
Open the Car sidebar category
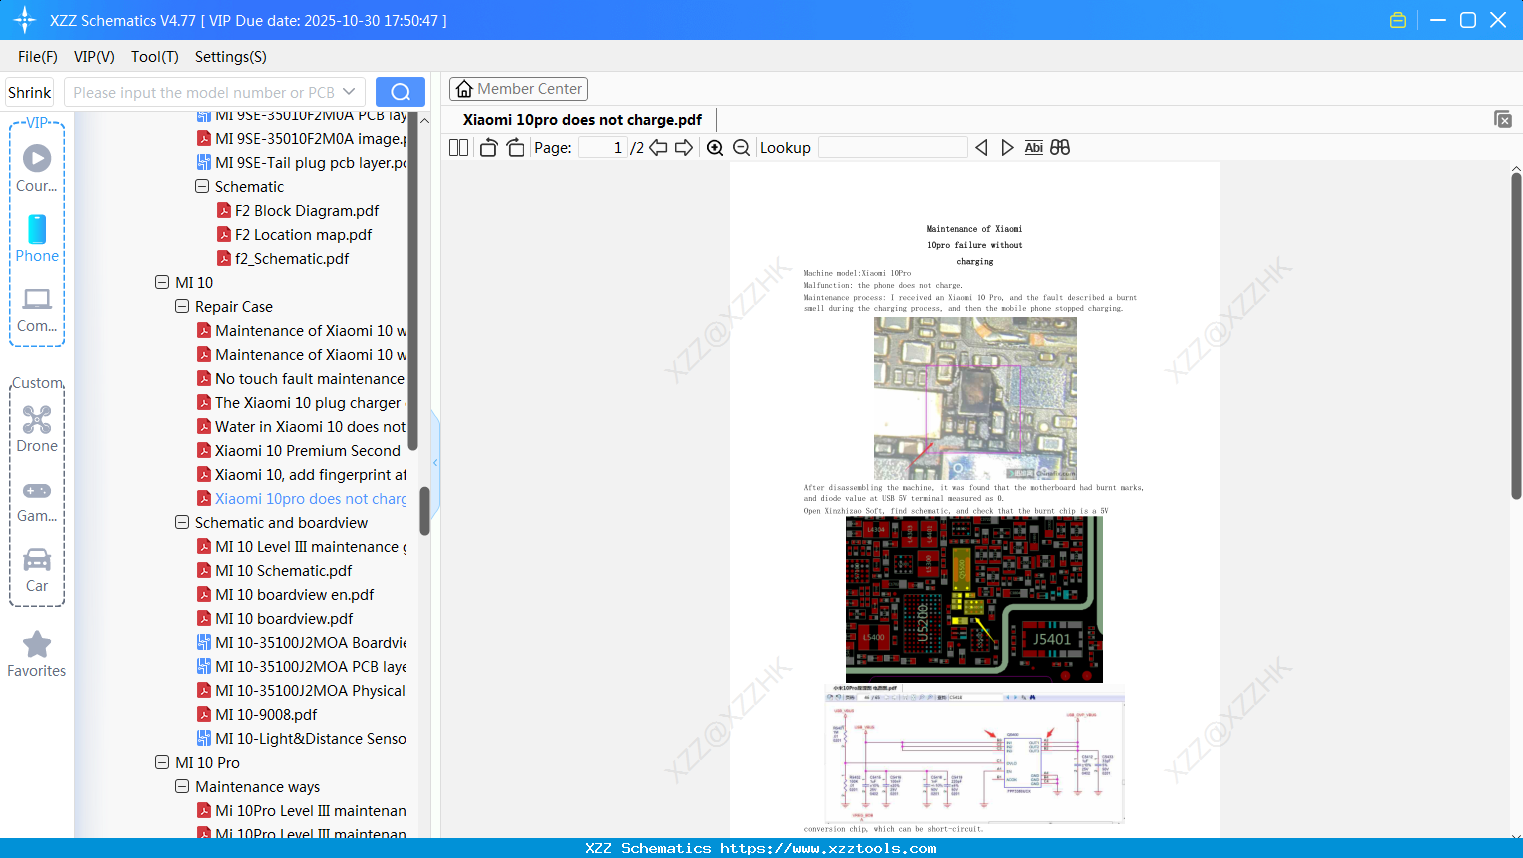click(x=37, y=570)
